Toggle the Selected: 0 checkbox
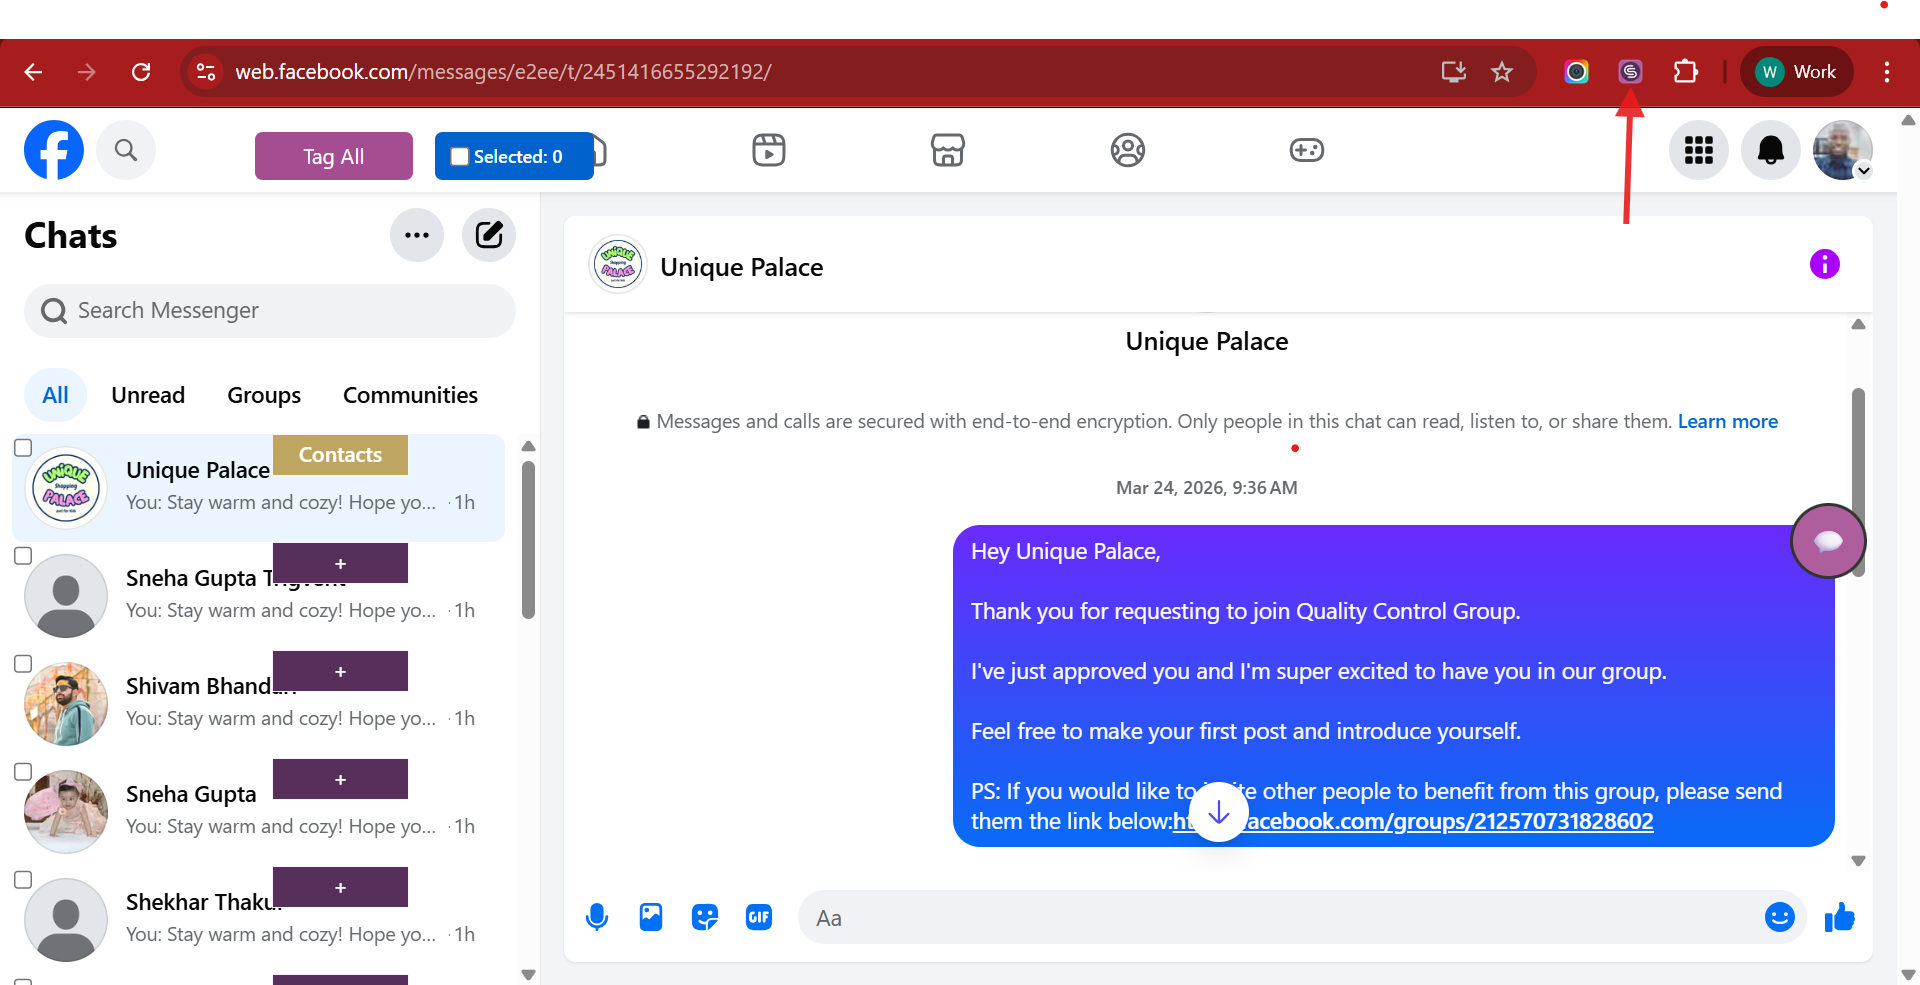 [460, 157]
